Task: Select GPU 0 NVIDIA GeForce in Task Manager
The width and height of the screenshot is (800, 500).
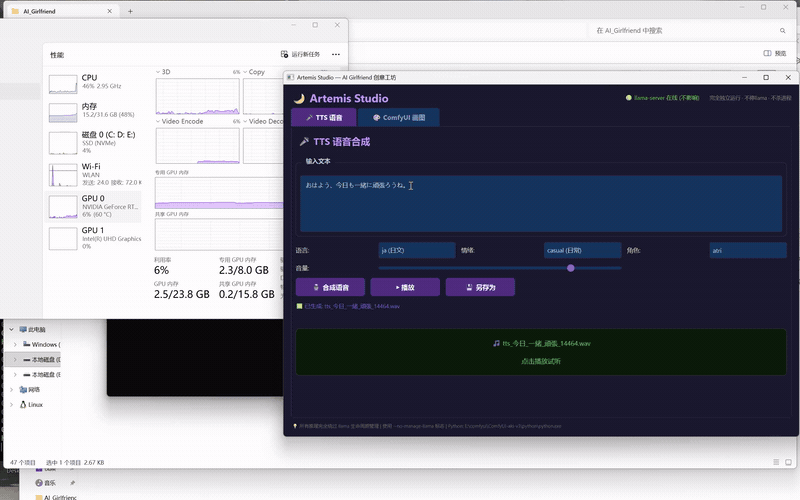Action: click(x=93, y=207)
